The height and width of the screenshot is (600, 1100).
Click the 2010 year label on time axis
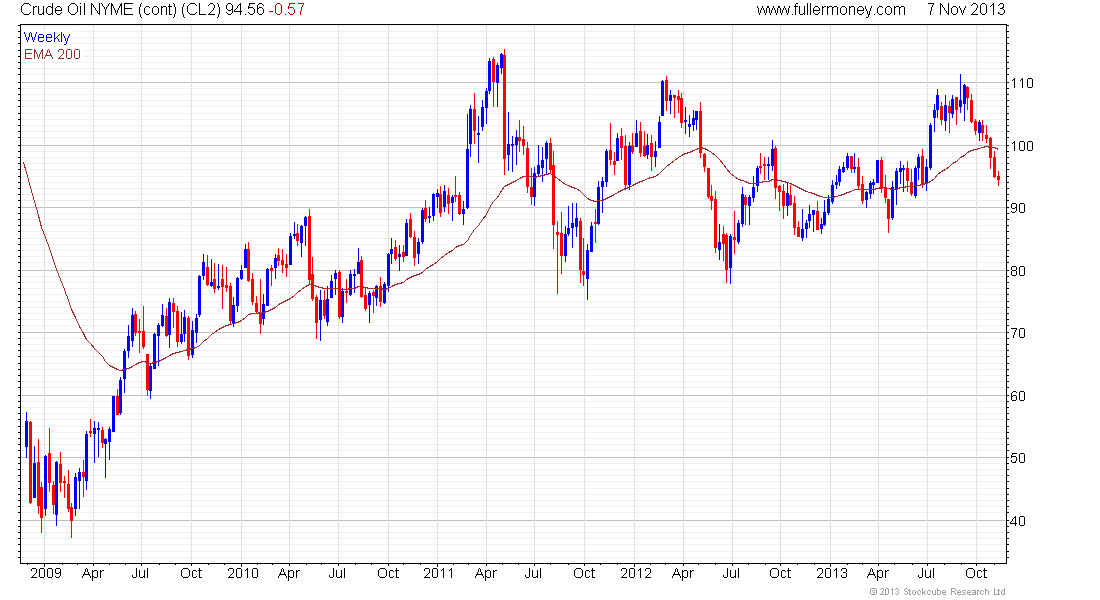click(x=243, y=573)
